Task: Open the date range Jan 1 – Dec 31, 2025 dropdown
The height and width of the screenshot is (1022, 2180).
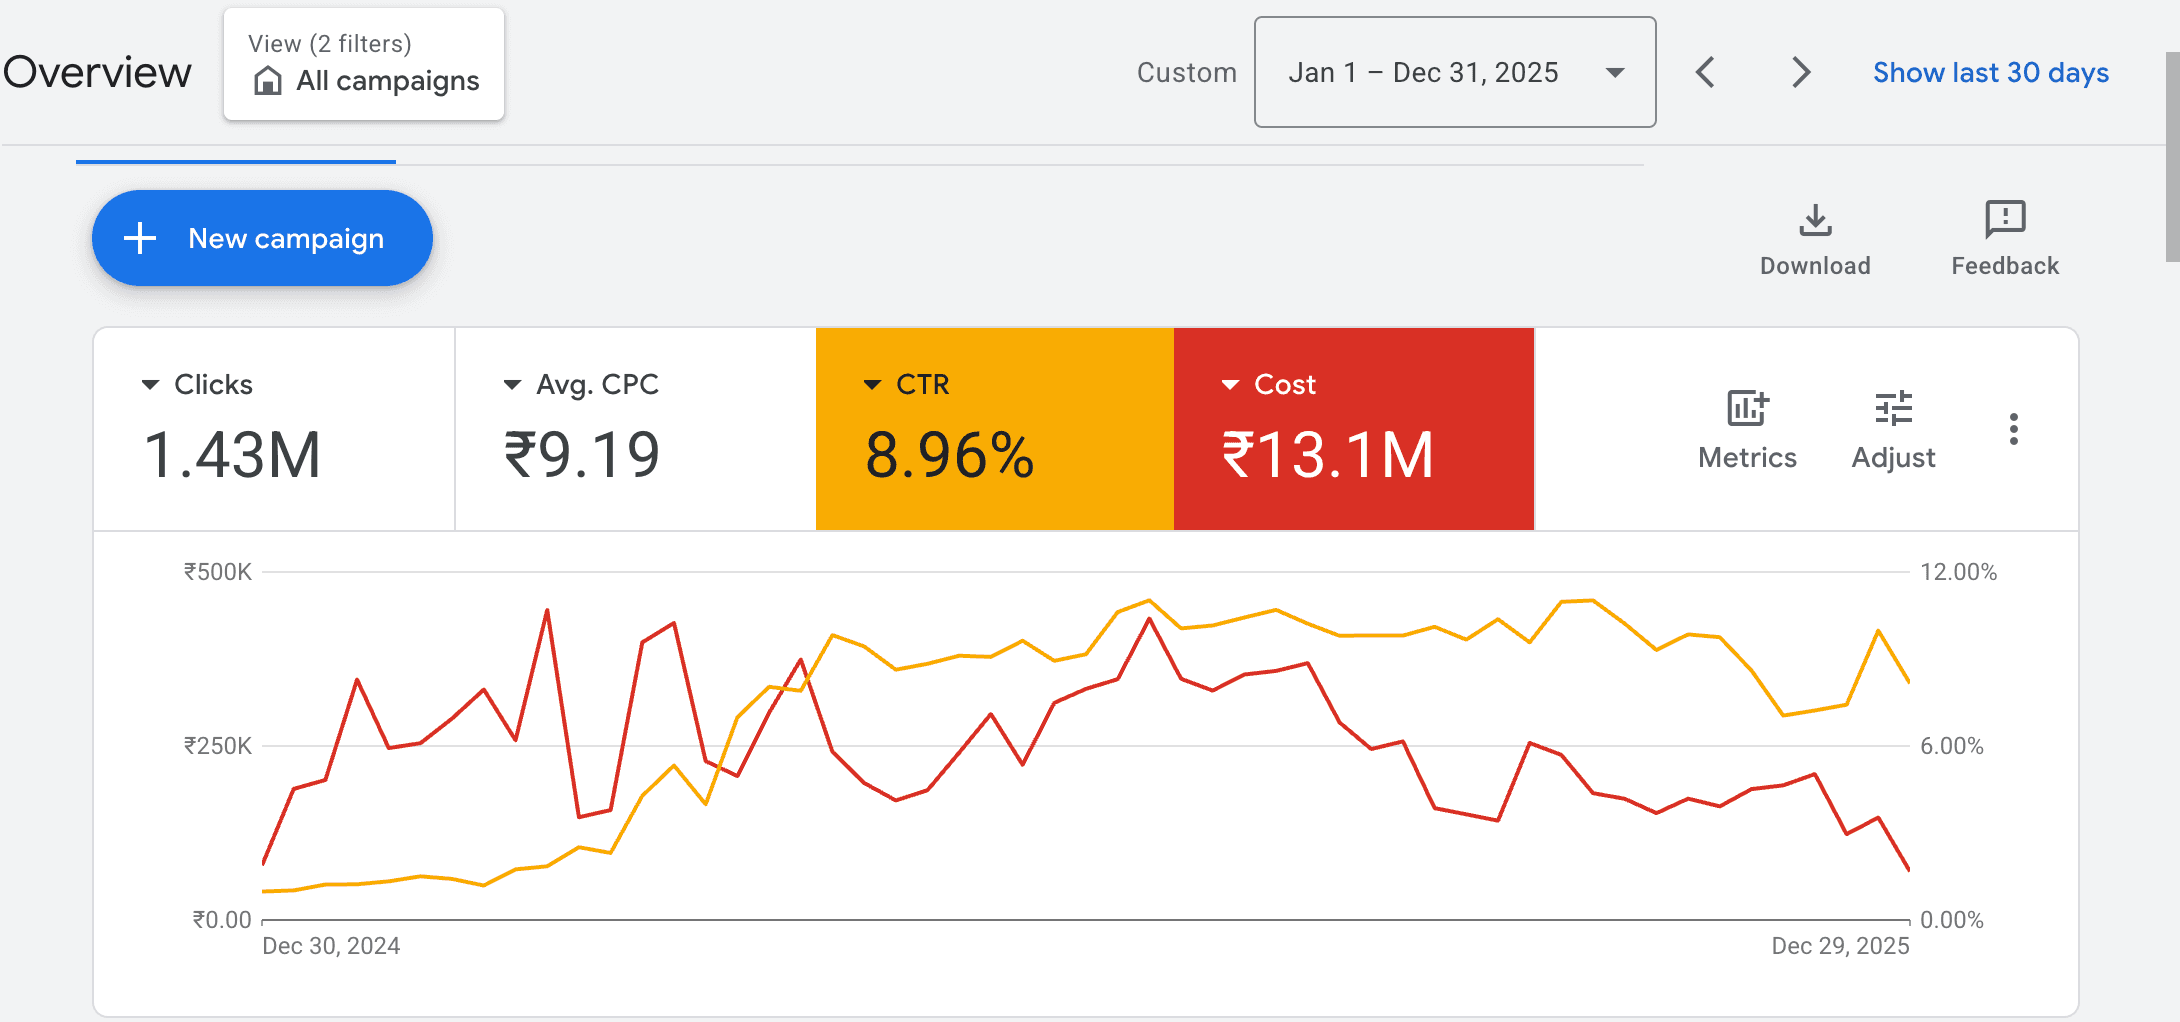Action: [1455, 72]
